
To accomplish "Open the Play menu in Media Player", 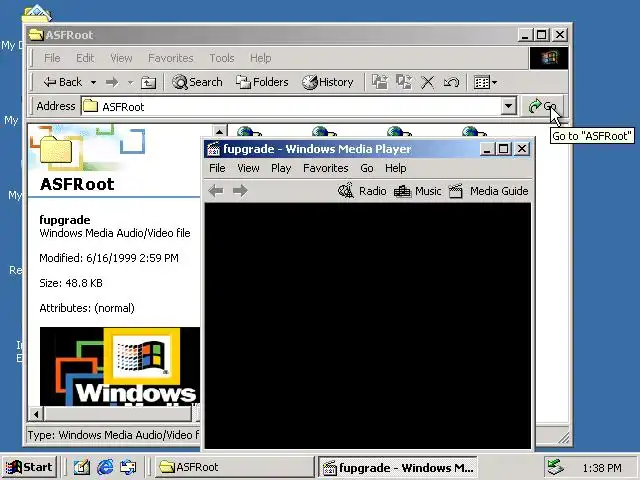I will click(281, 168).
